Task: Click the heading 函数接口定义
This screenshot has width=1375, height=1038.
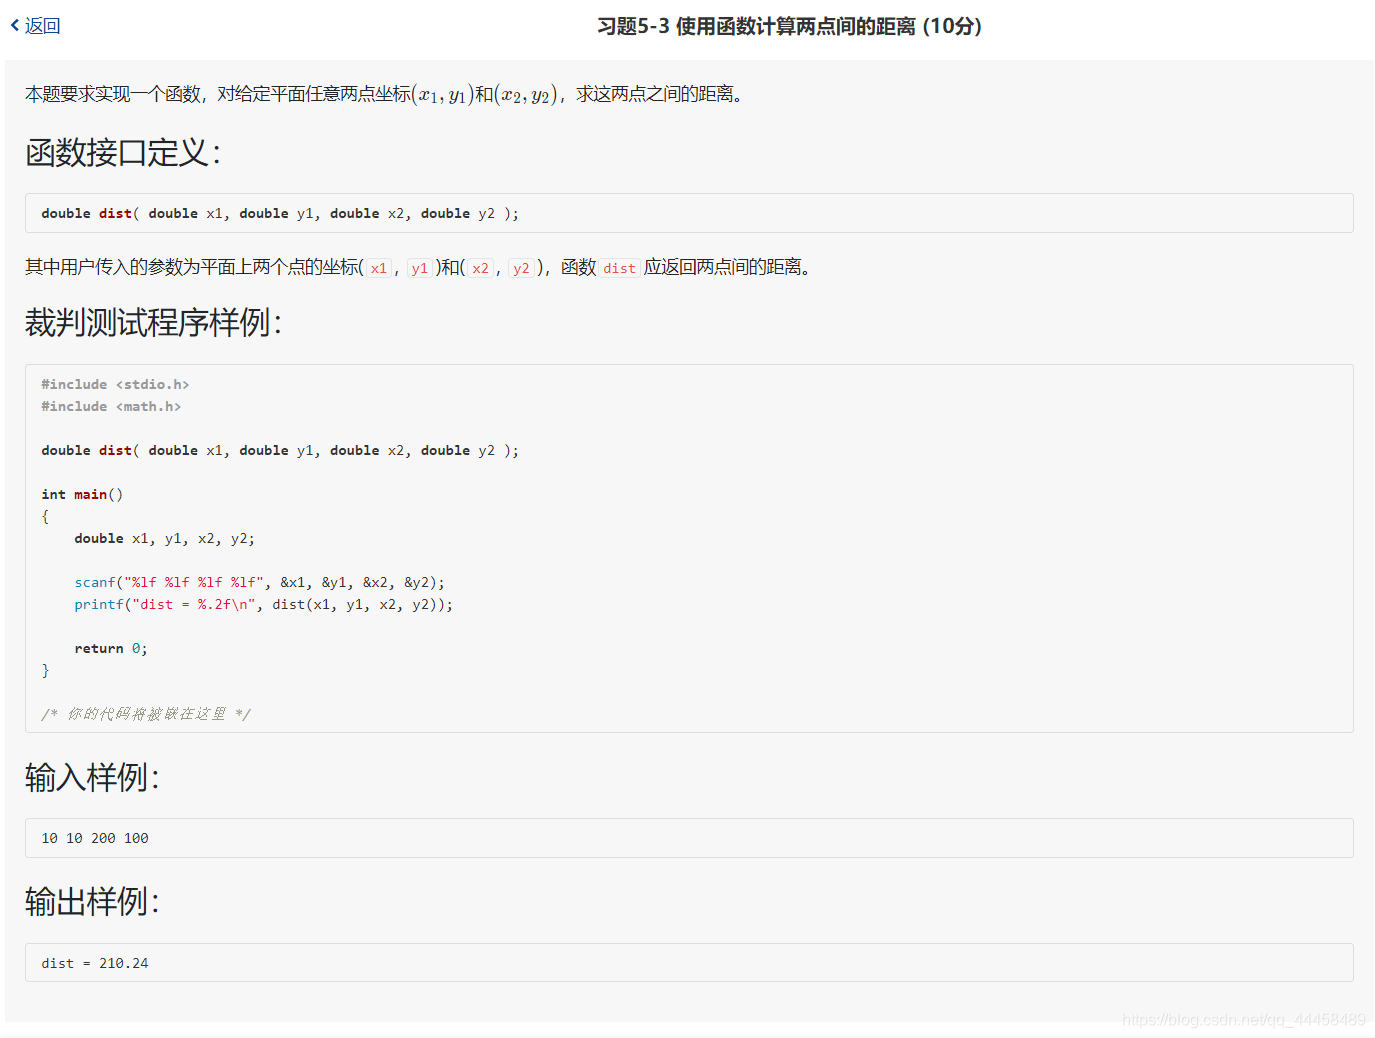Action: (123, 153)
